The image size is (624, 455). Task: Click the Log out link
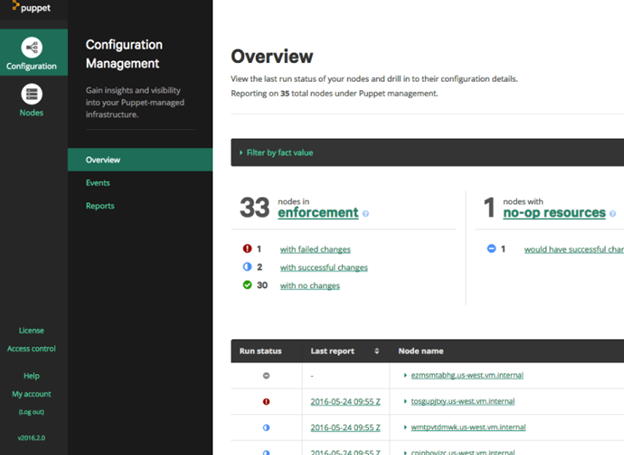tap(31, 412)
